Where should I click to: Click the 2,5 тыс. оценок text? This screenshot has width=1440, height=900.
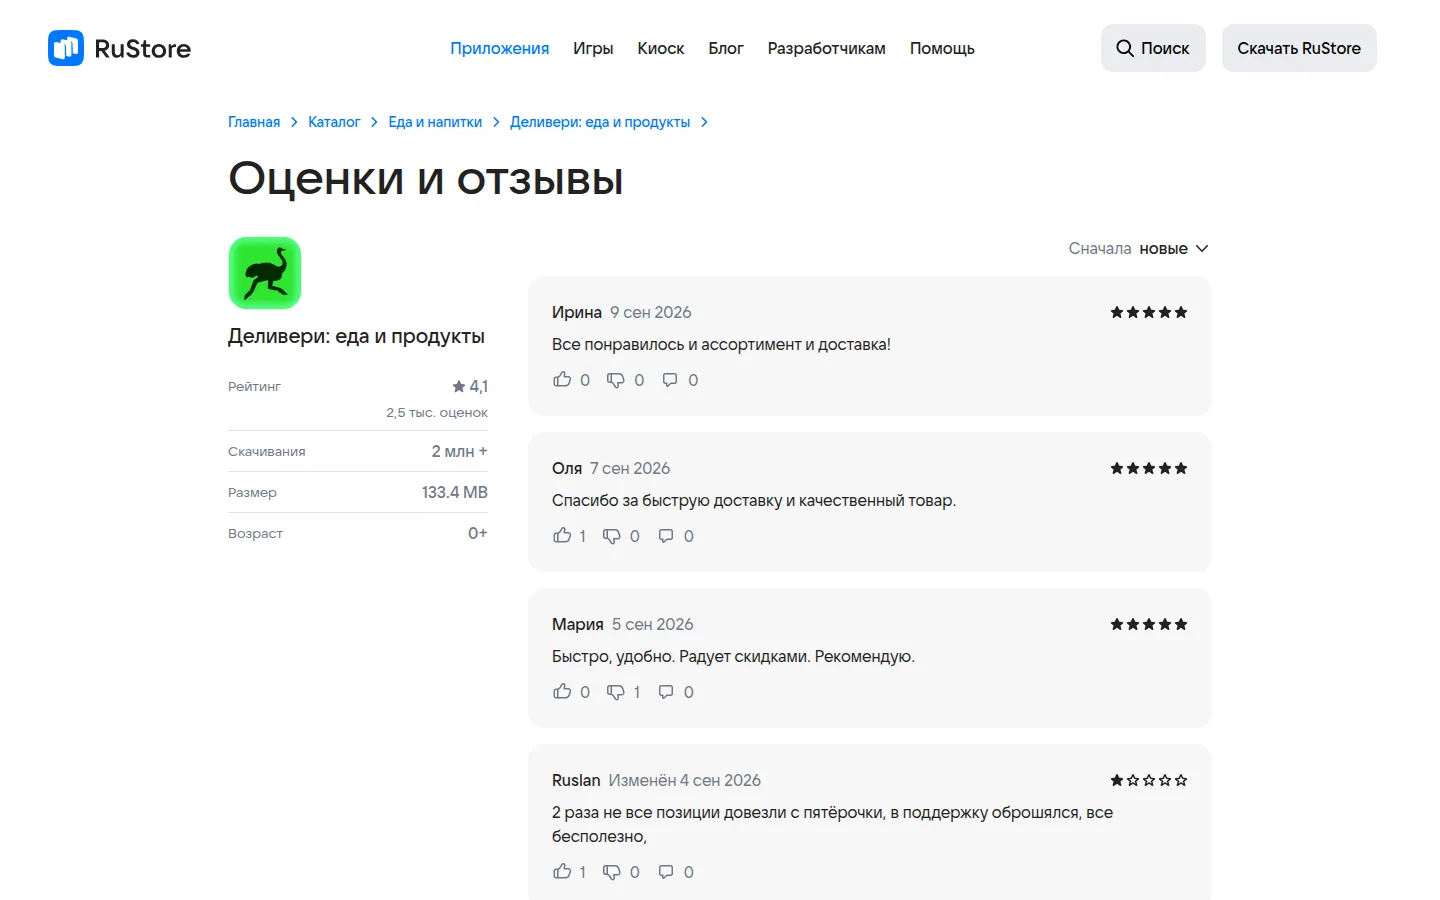(x=437, y=412)
